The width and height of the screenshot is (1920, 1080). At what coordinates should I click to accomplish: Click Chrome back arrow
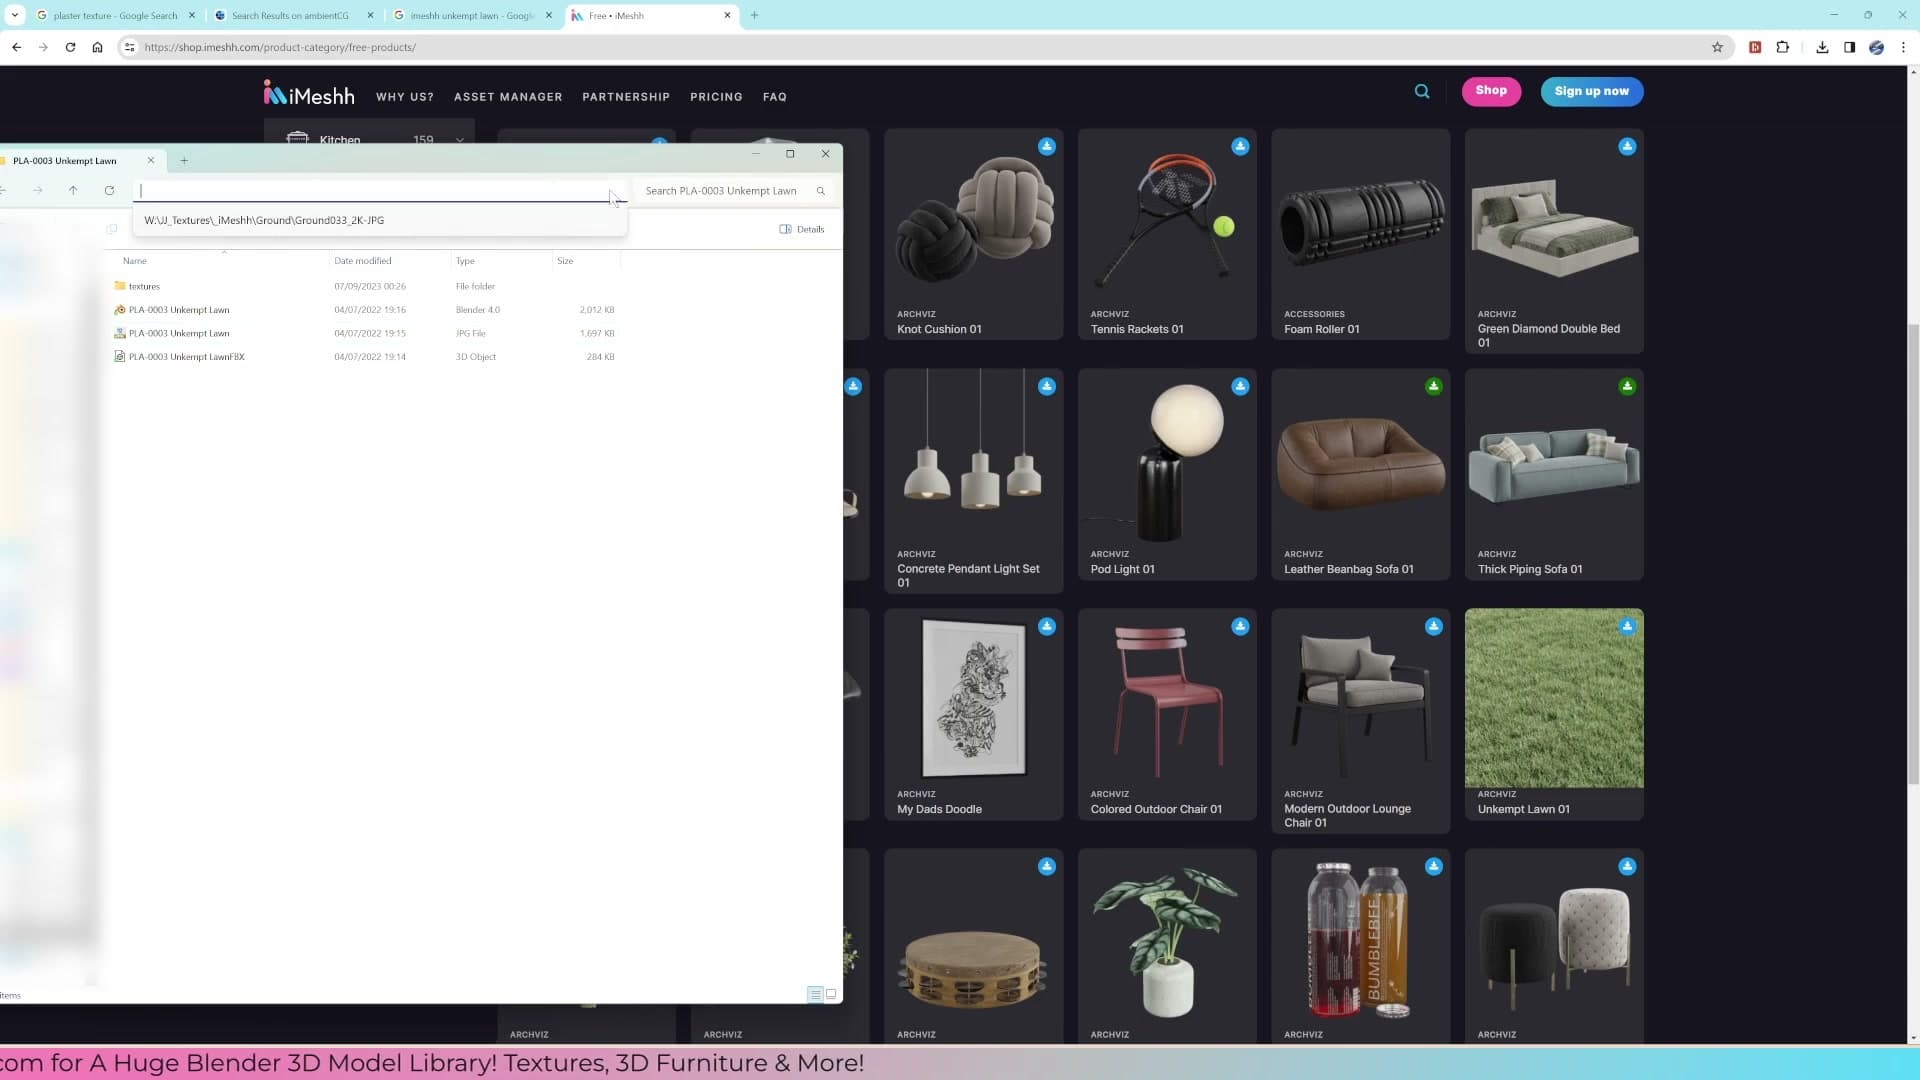pyautogui.click(x=16, y=47)
